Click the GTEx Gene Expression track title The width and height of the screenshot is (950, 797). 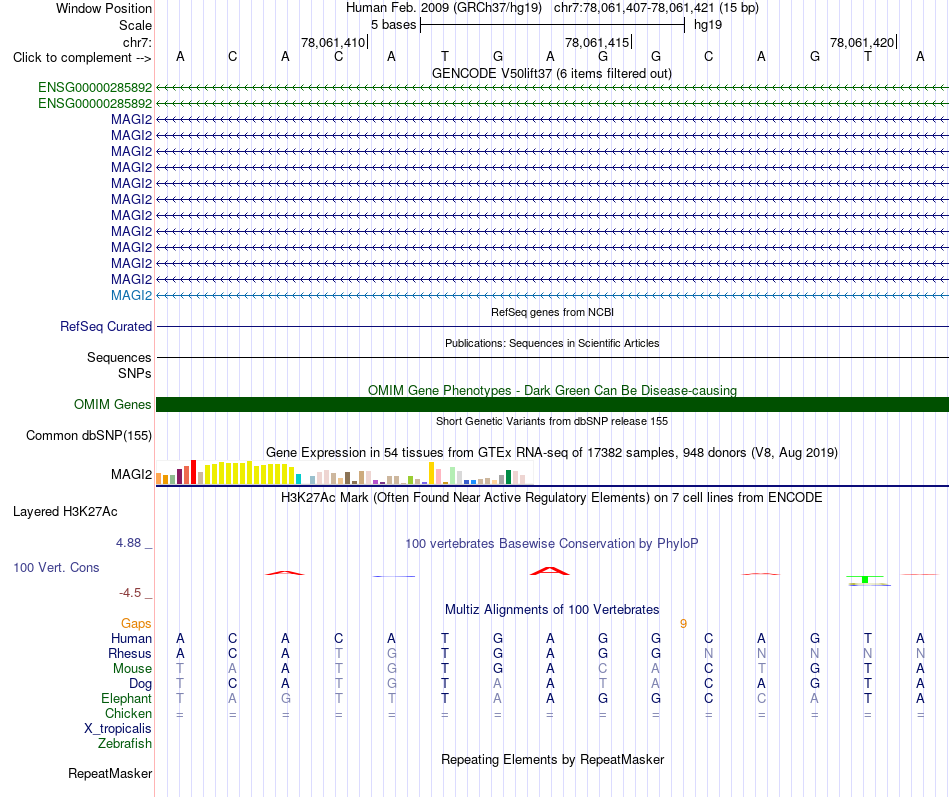pos(551,452)
